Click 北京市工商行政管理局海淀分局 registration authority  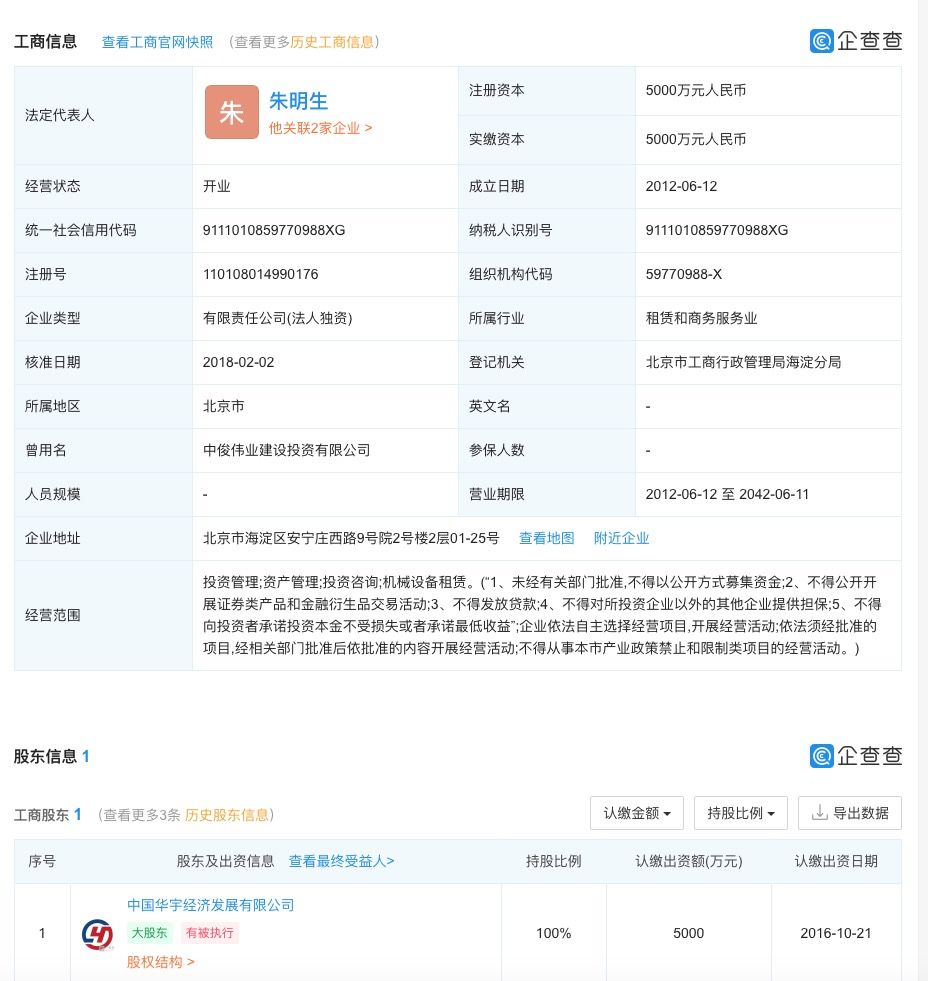click(743, 362)
